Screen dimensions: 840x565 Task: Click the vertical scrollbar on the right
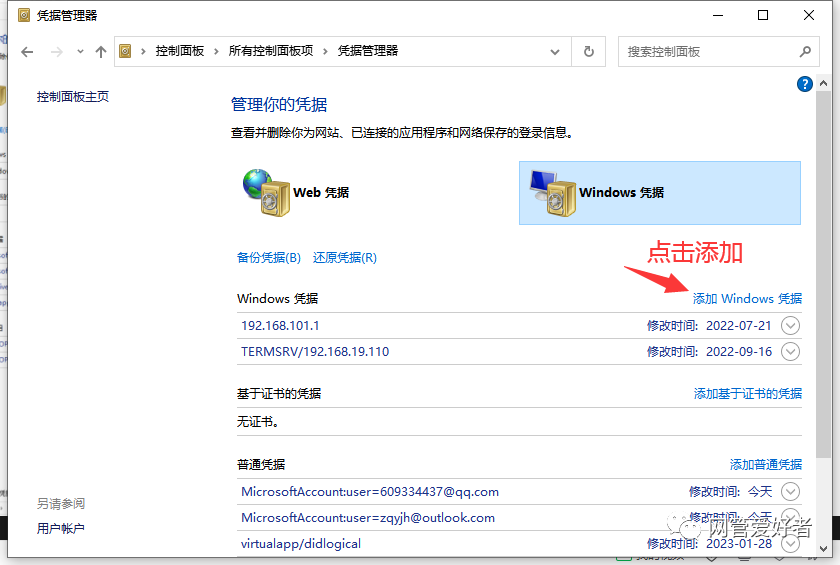coord(822,300)
